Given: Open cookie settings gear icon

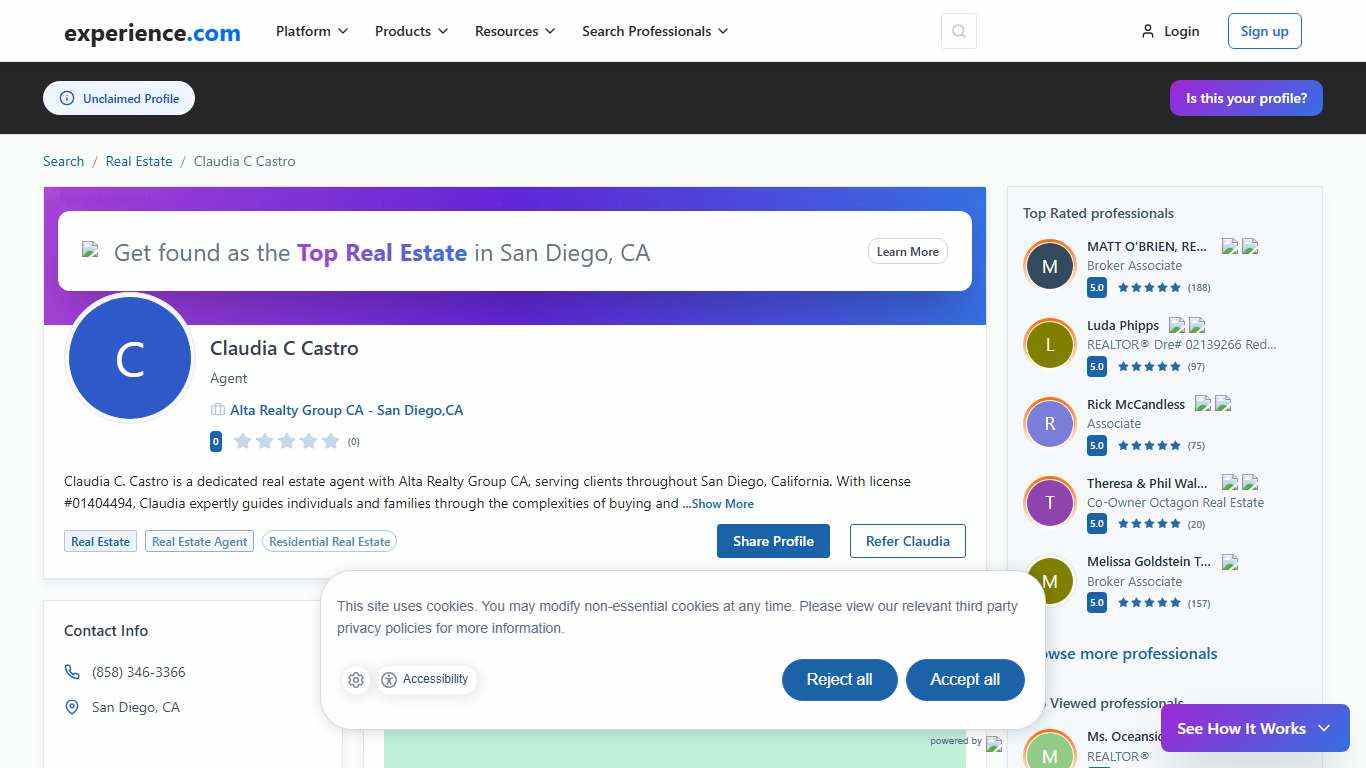Looking at the screenshot, I should pos(356,679).
